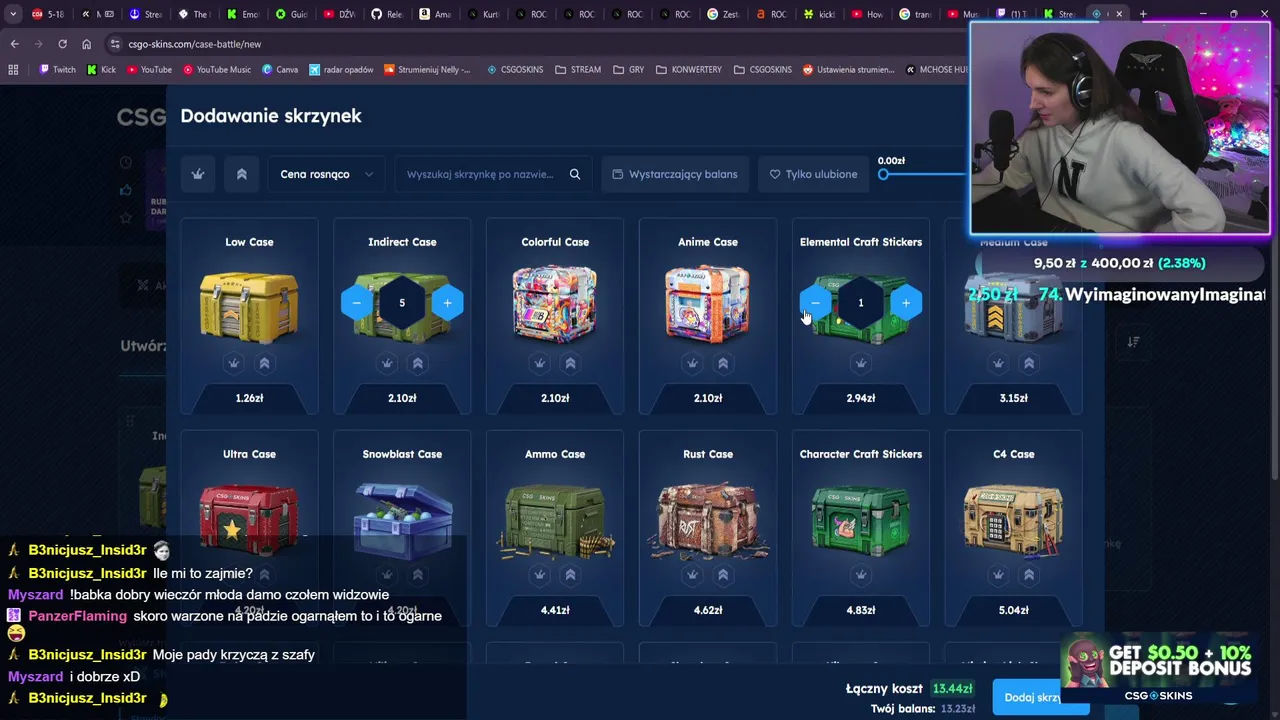This screenshot has width=1280, height=720.
Task: Click the price range slider handle
Action: click(x=883, y=175)
